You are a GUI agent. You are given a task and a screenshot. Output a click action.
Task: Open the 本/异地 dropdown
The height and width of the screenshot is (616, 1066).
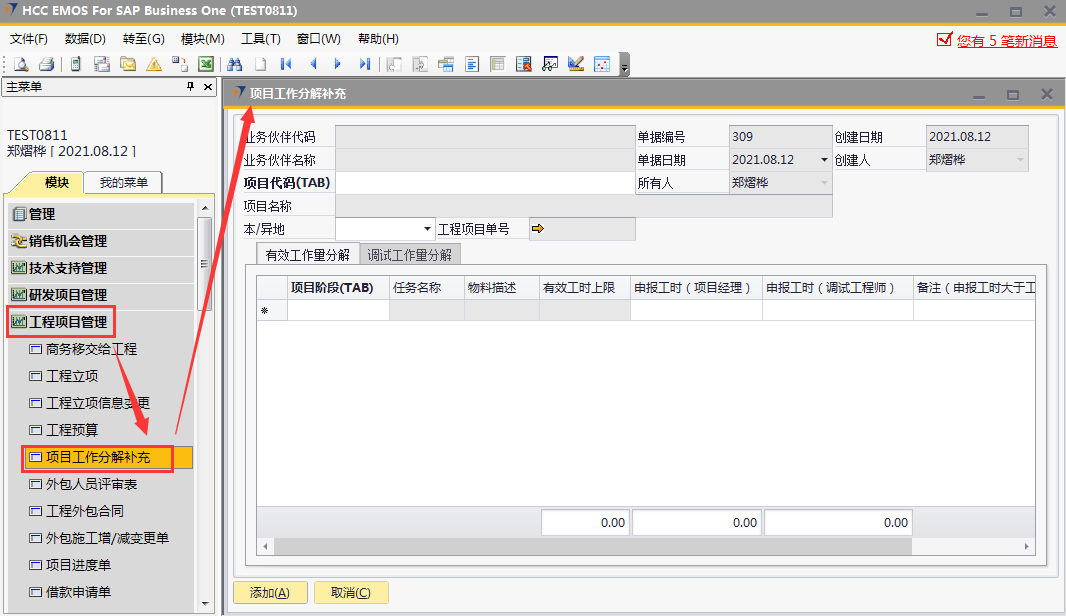coord(428,229)
